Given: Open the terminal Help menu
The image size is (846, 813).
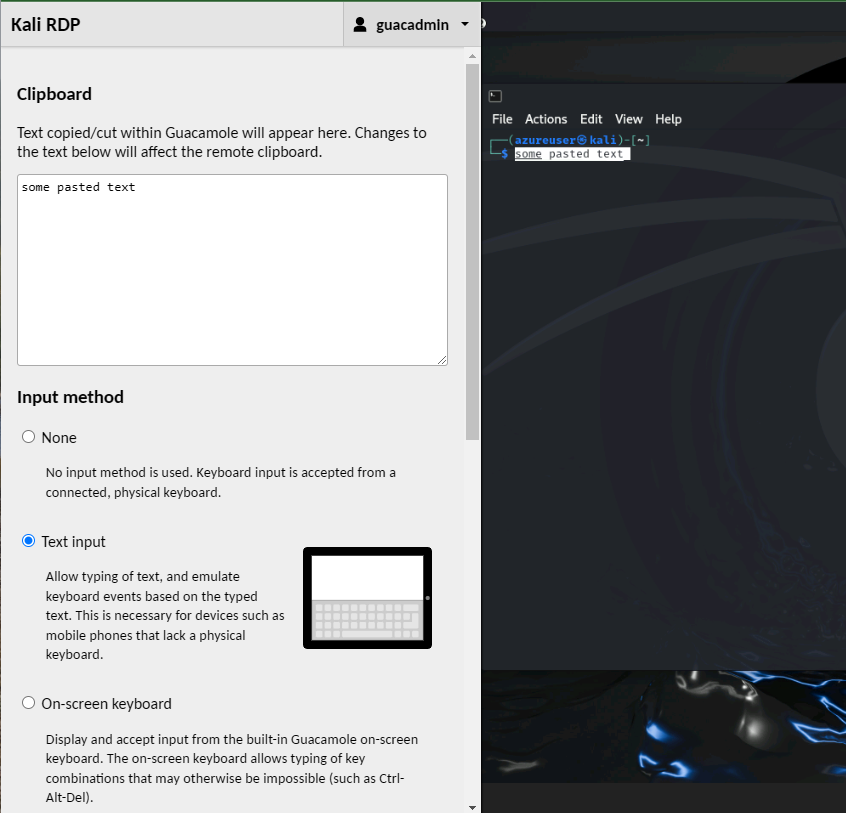Looking at the screenshot, I should pyautogui.click(x=668, y=119).
